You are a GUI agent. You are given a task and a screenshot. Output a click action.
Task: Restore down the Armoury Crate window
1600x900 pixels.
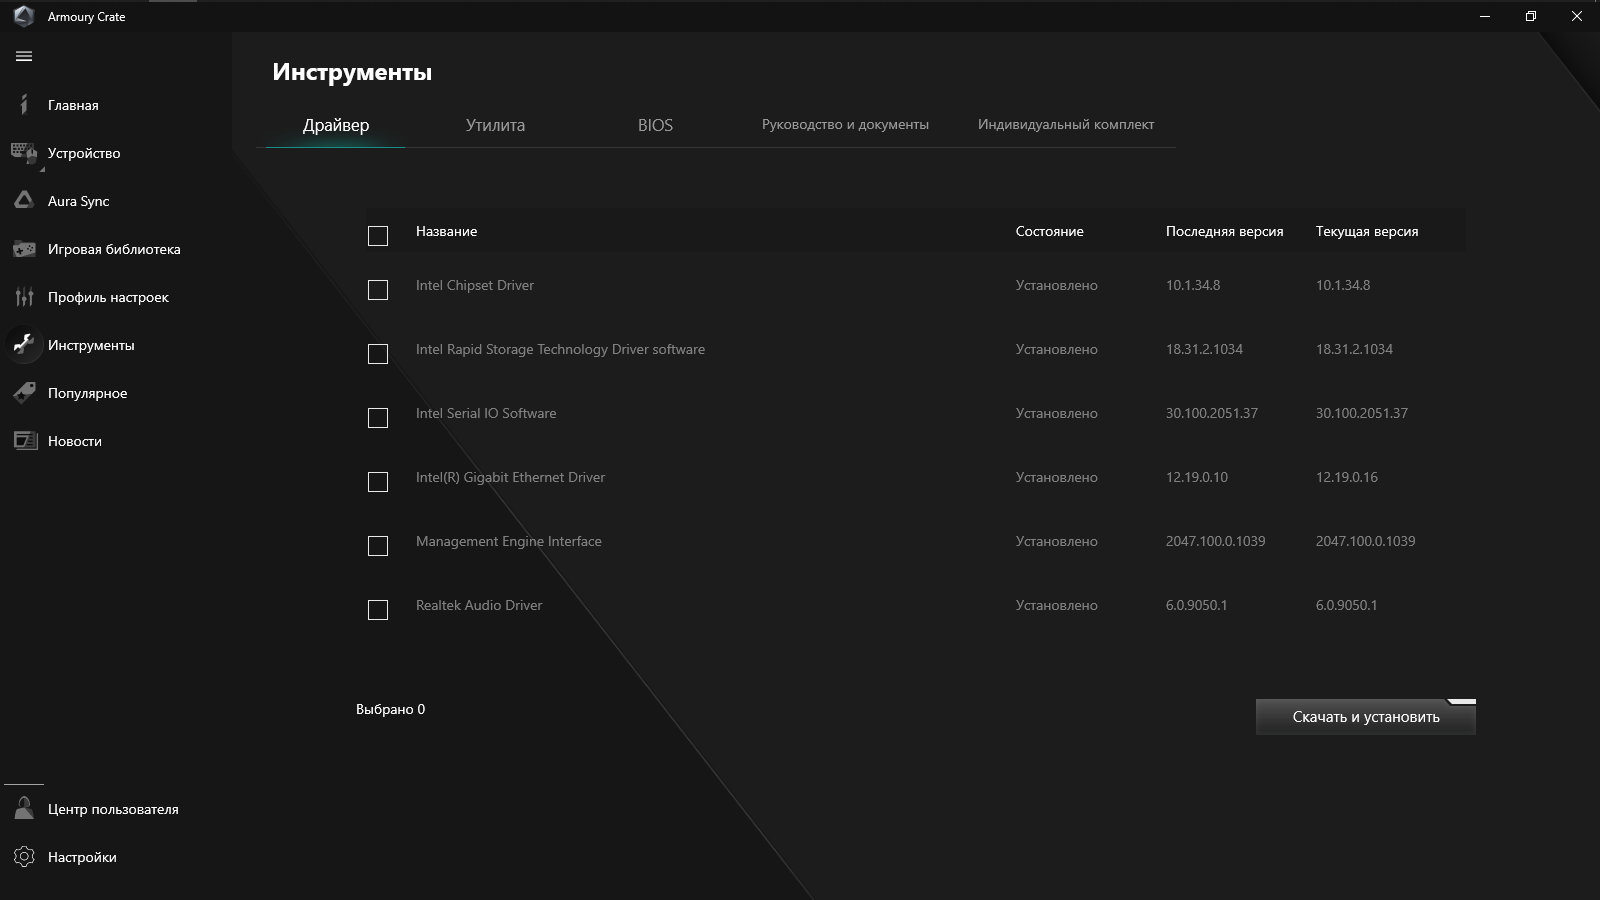coord(1531,16)
